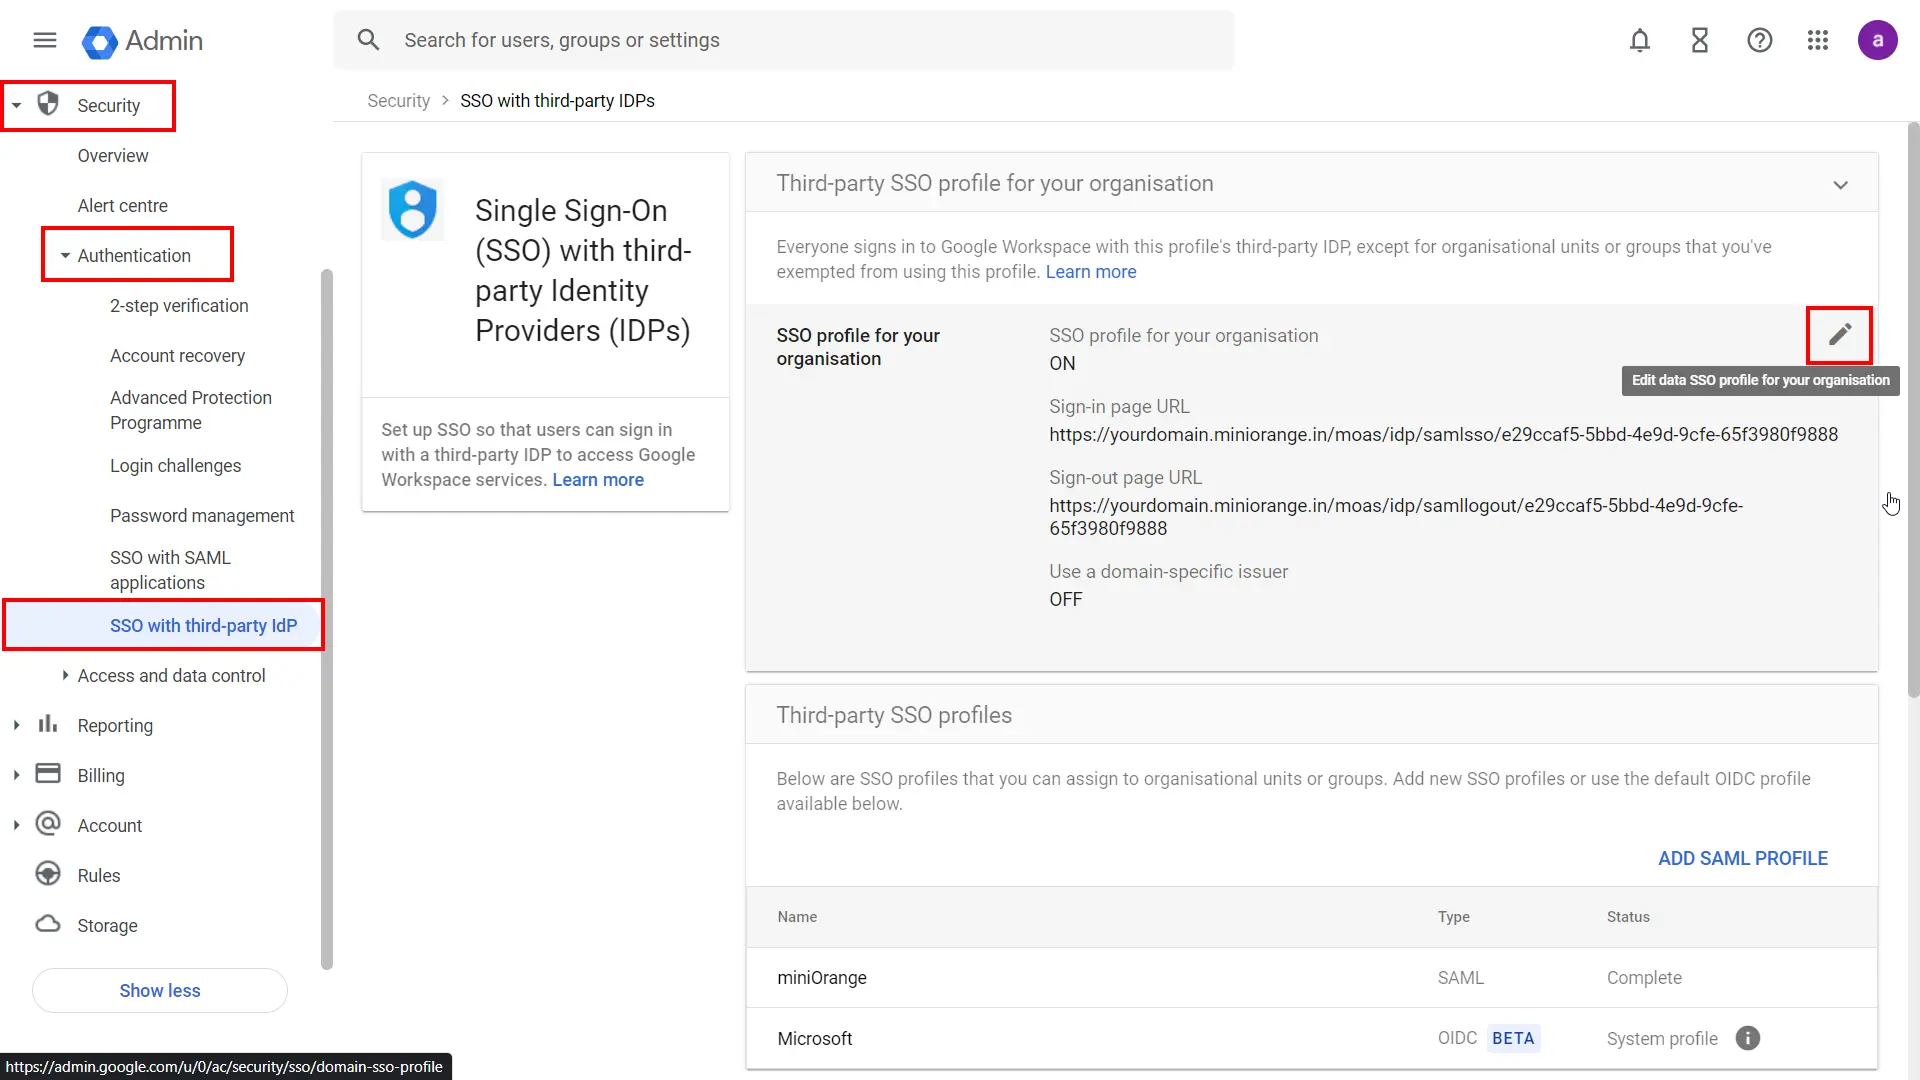Click the Learn more link about exemptions
1920x1080 pixels.
pyautogui.click(x=1090, y=271)
